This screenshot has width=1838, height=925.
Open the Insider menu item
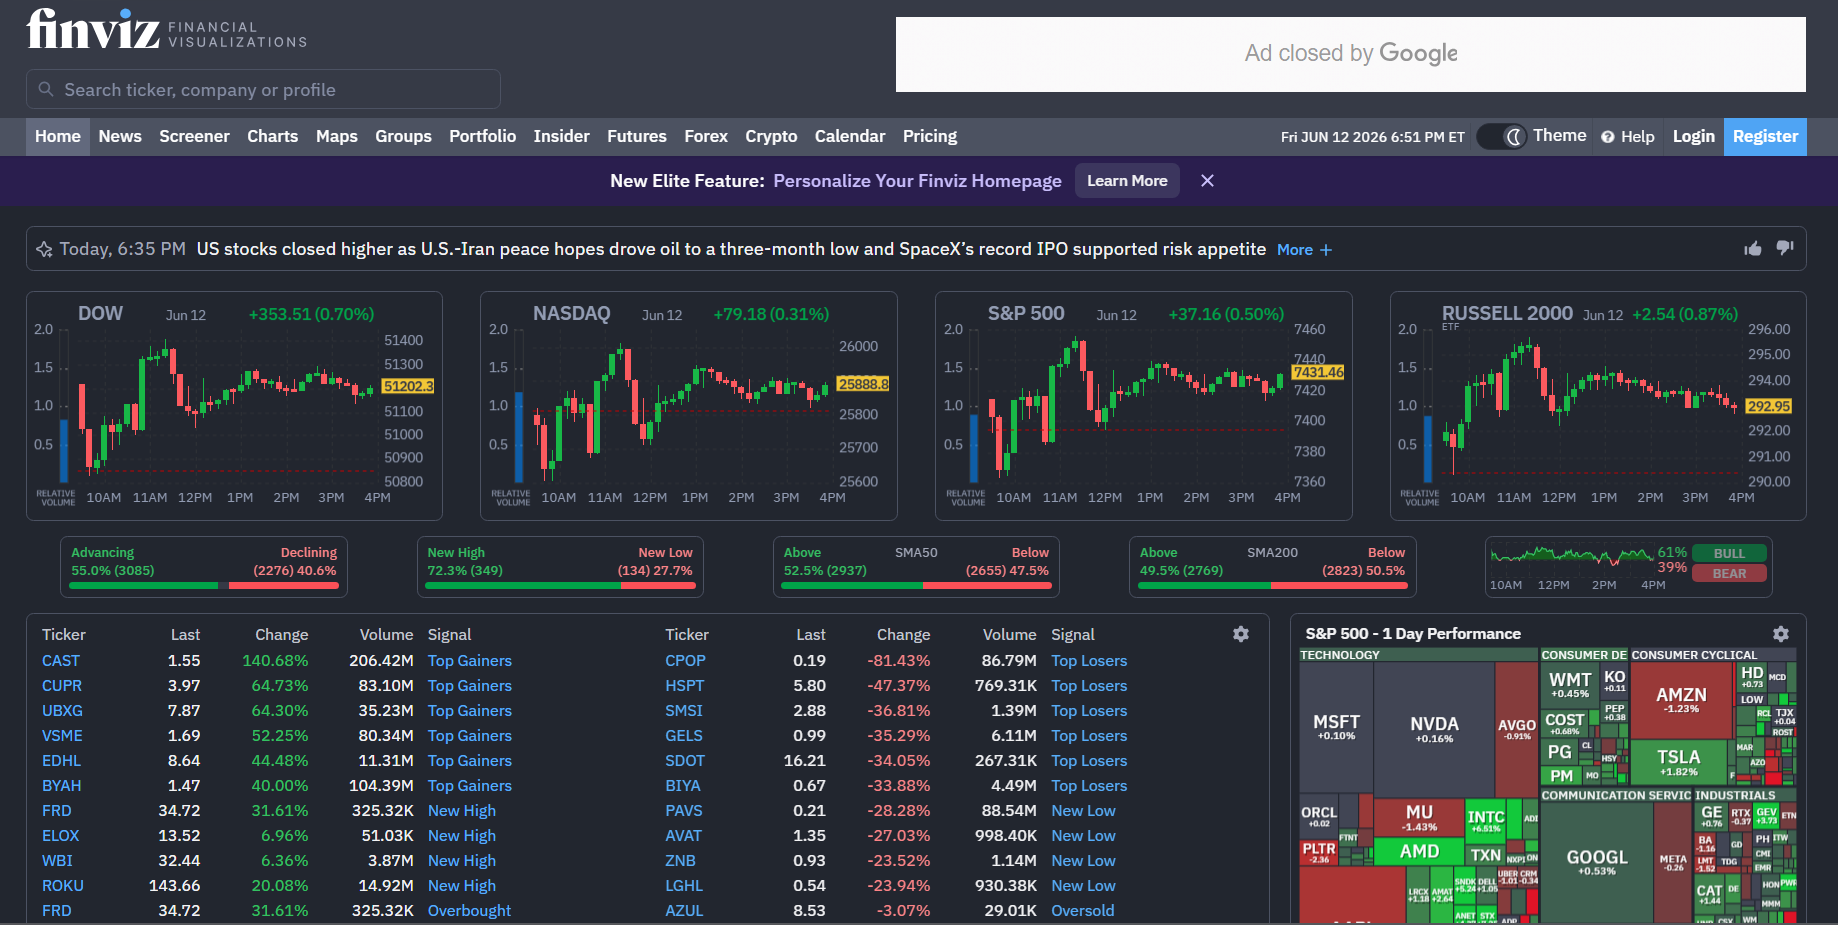point(561,136)
